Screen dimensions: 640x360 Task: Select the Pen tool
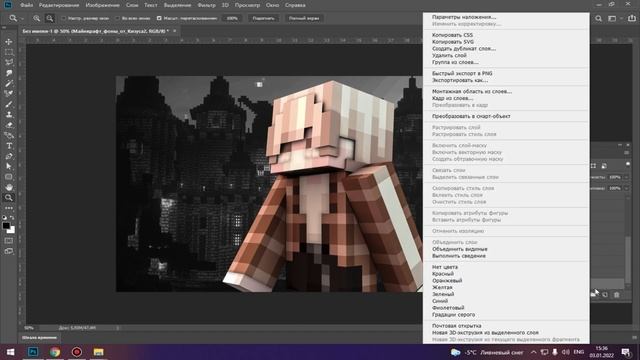tap(9, 156)
